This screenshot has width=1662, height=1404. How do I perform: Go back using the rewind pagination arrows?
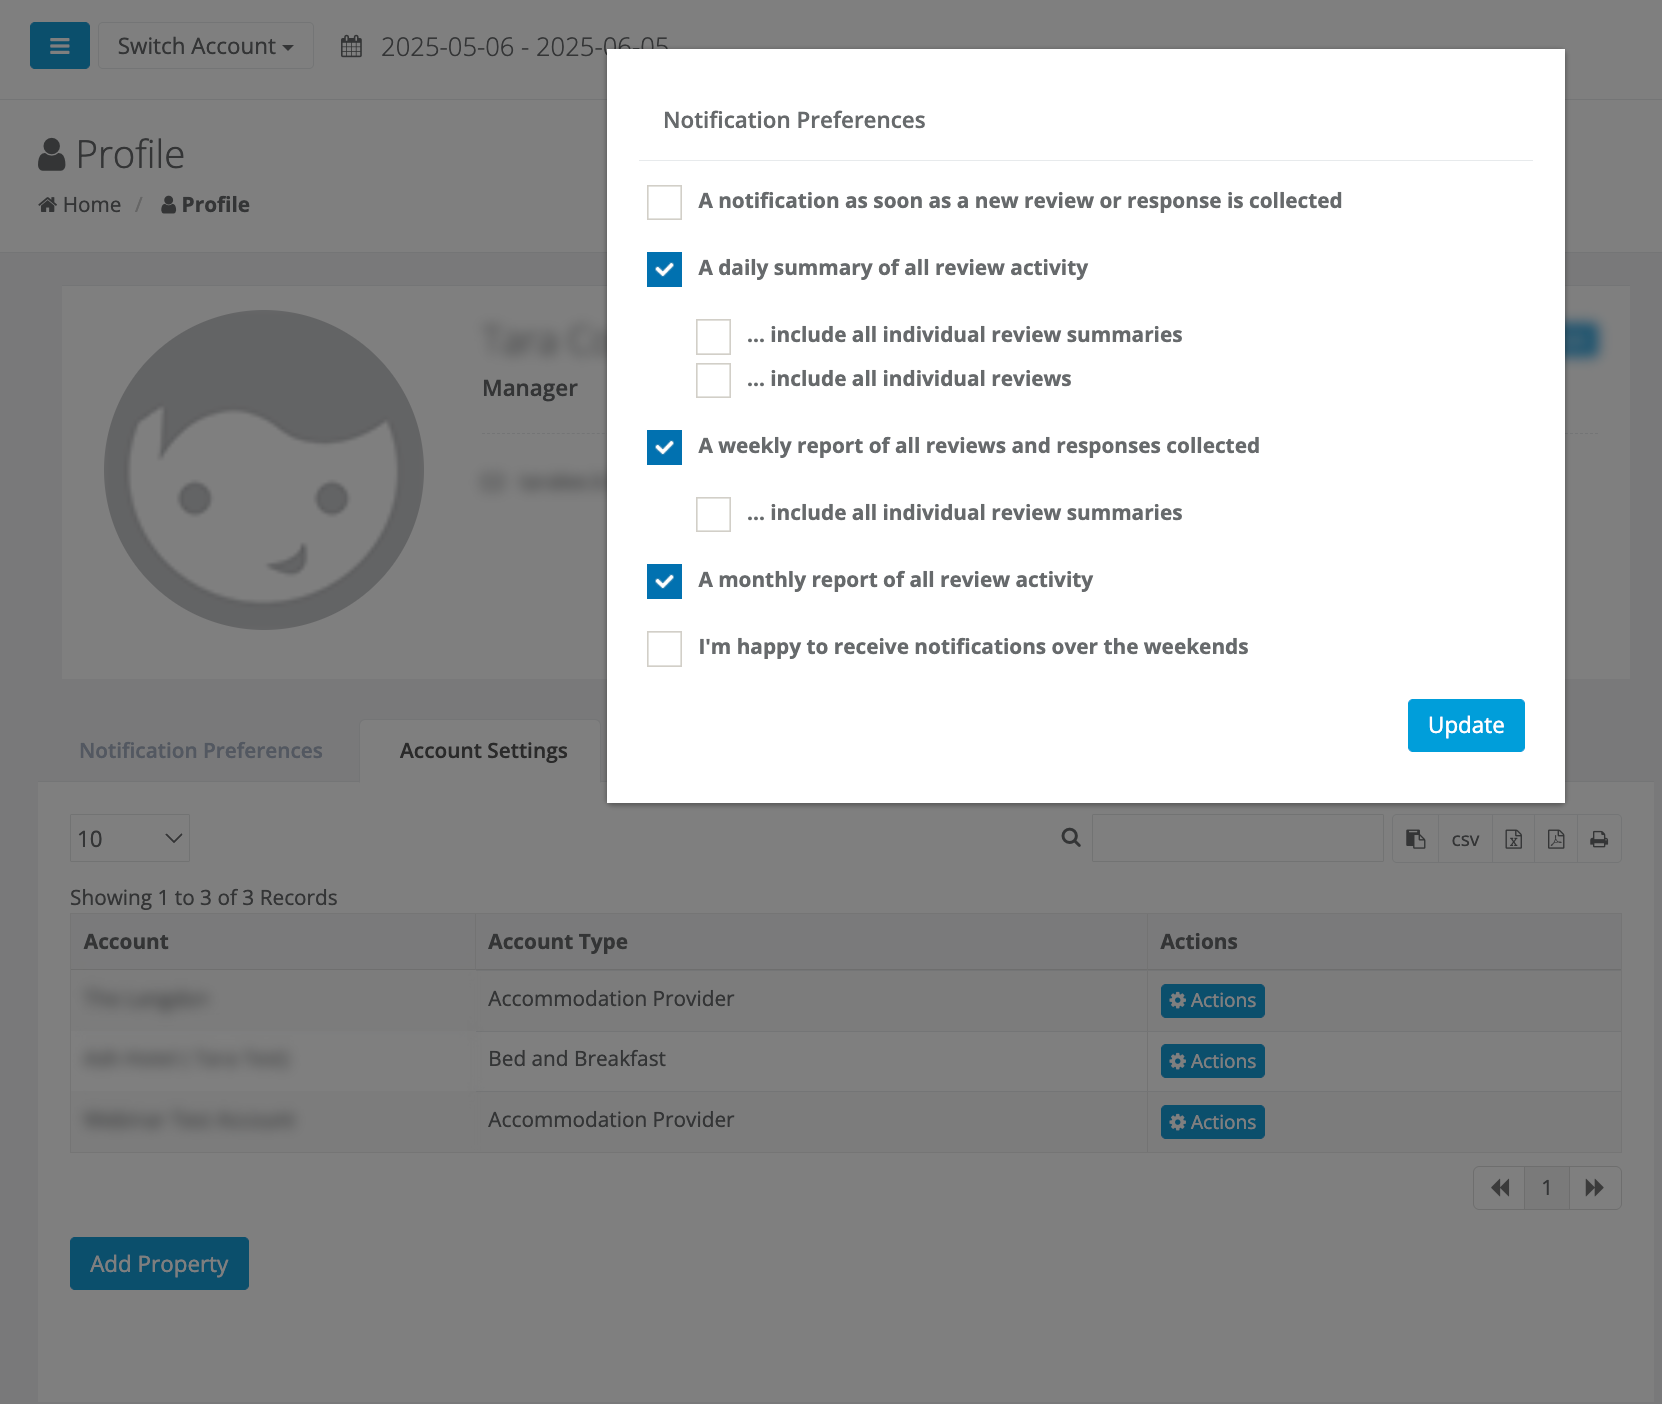pyautogui.click(x=1500, y=1187)
